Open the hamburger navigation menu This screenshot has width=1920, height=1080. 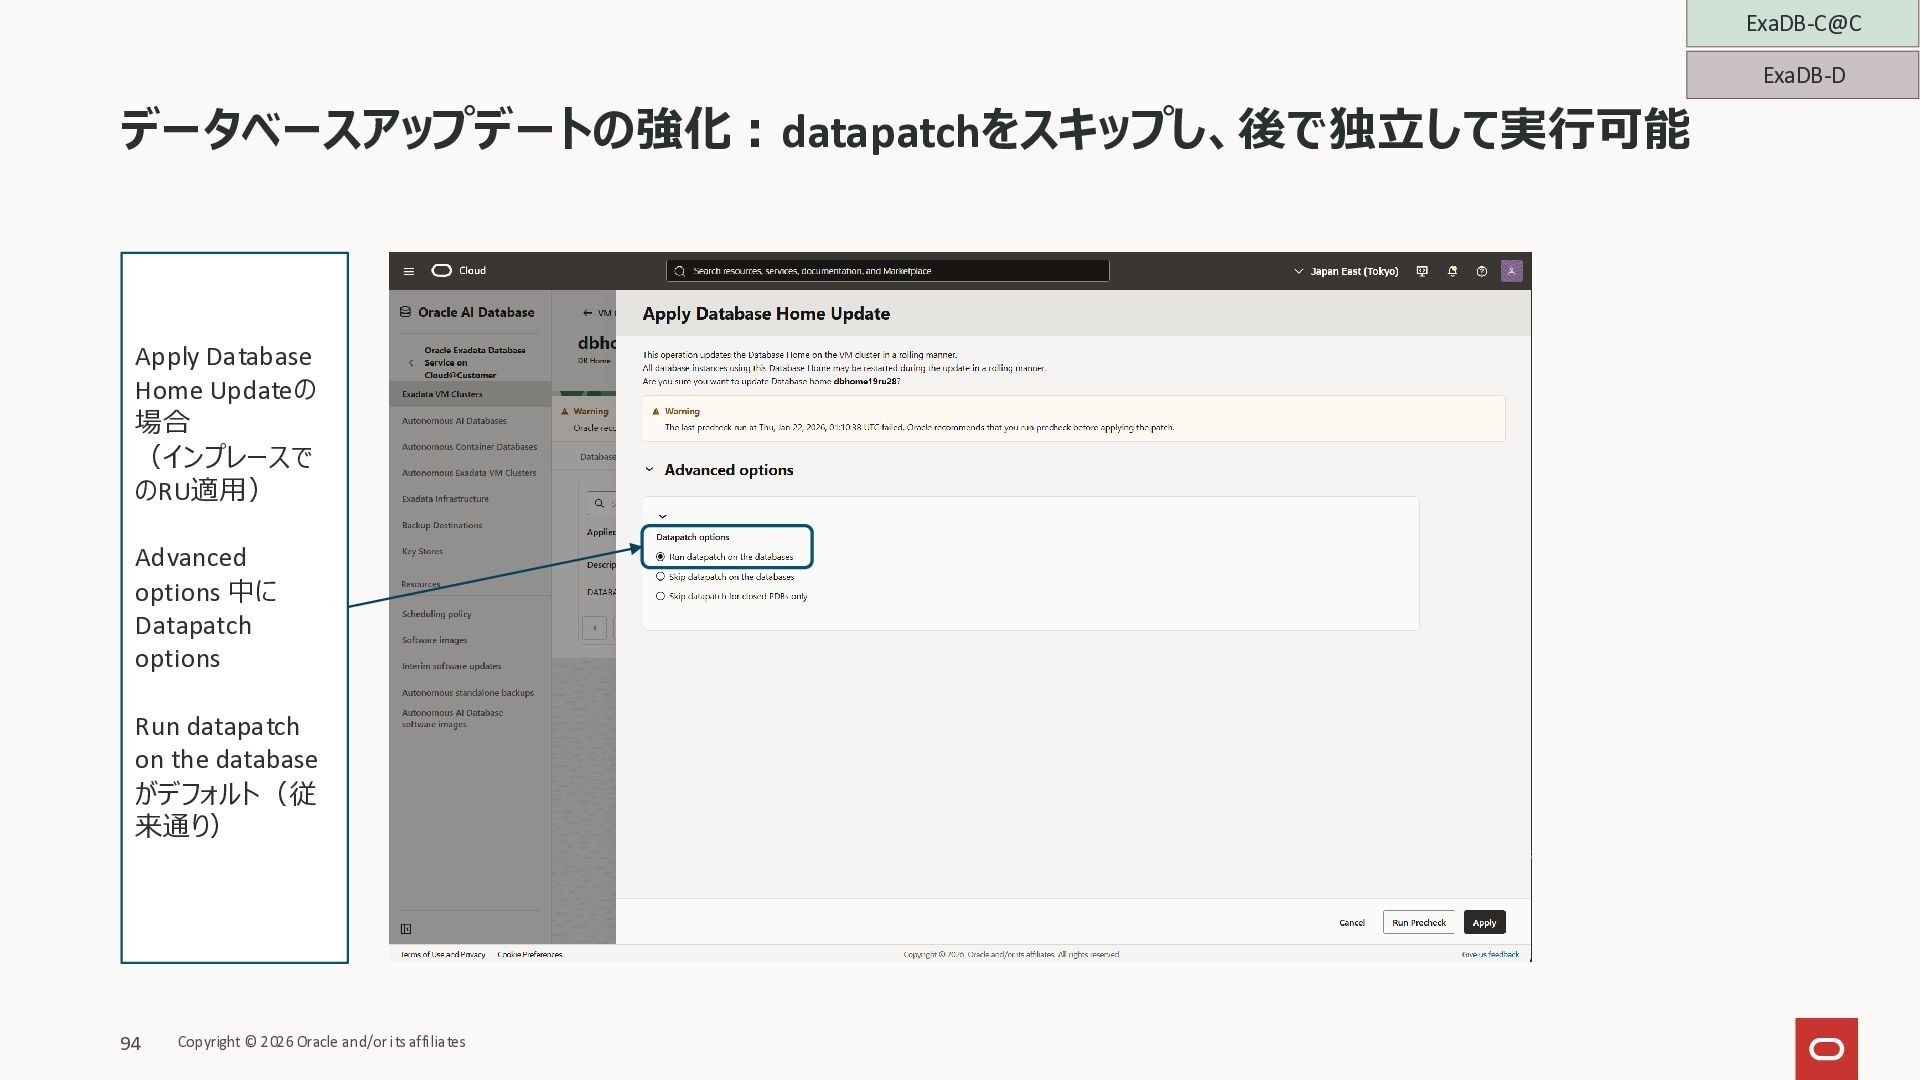[x=408, y=271]
